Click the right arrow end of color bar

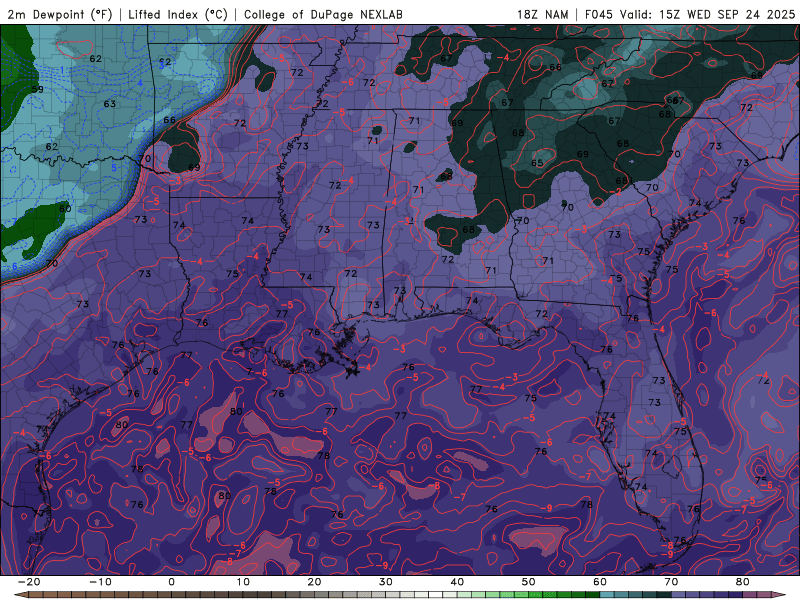click(779, 595)
